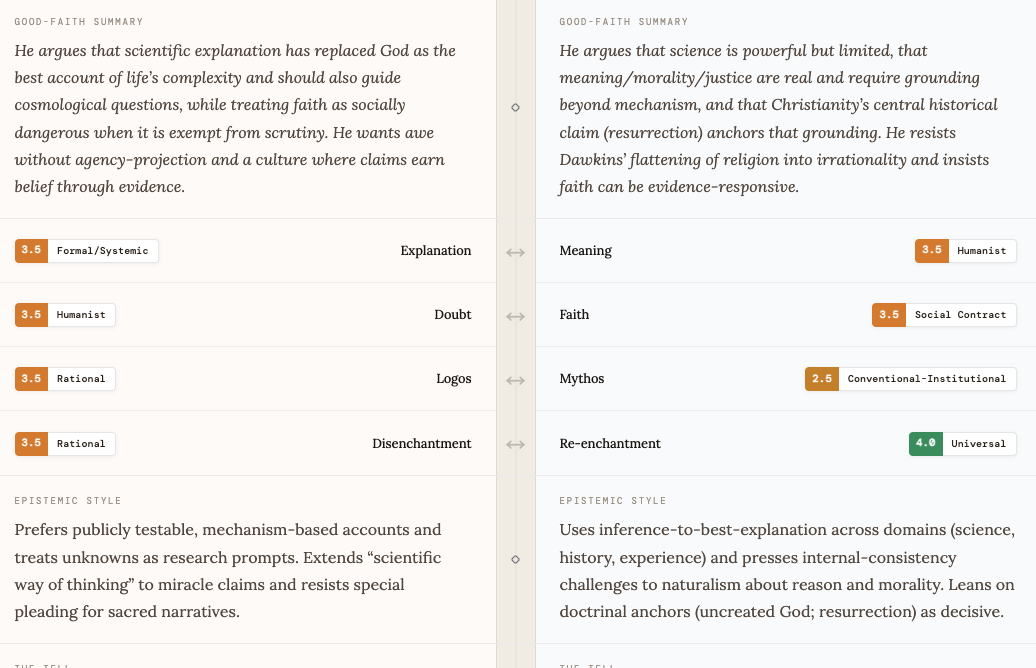
Task: Select the green Universal 4.0 badge
Action: pyautogui.click(x=963, y=444)
